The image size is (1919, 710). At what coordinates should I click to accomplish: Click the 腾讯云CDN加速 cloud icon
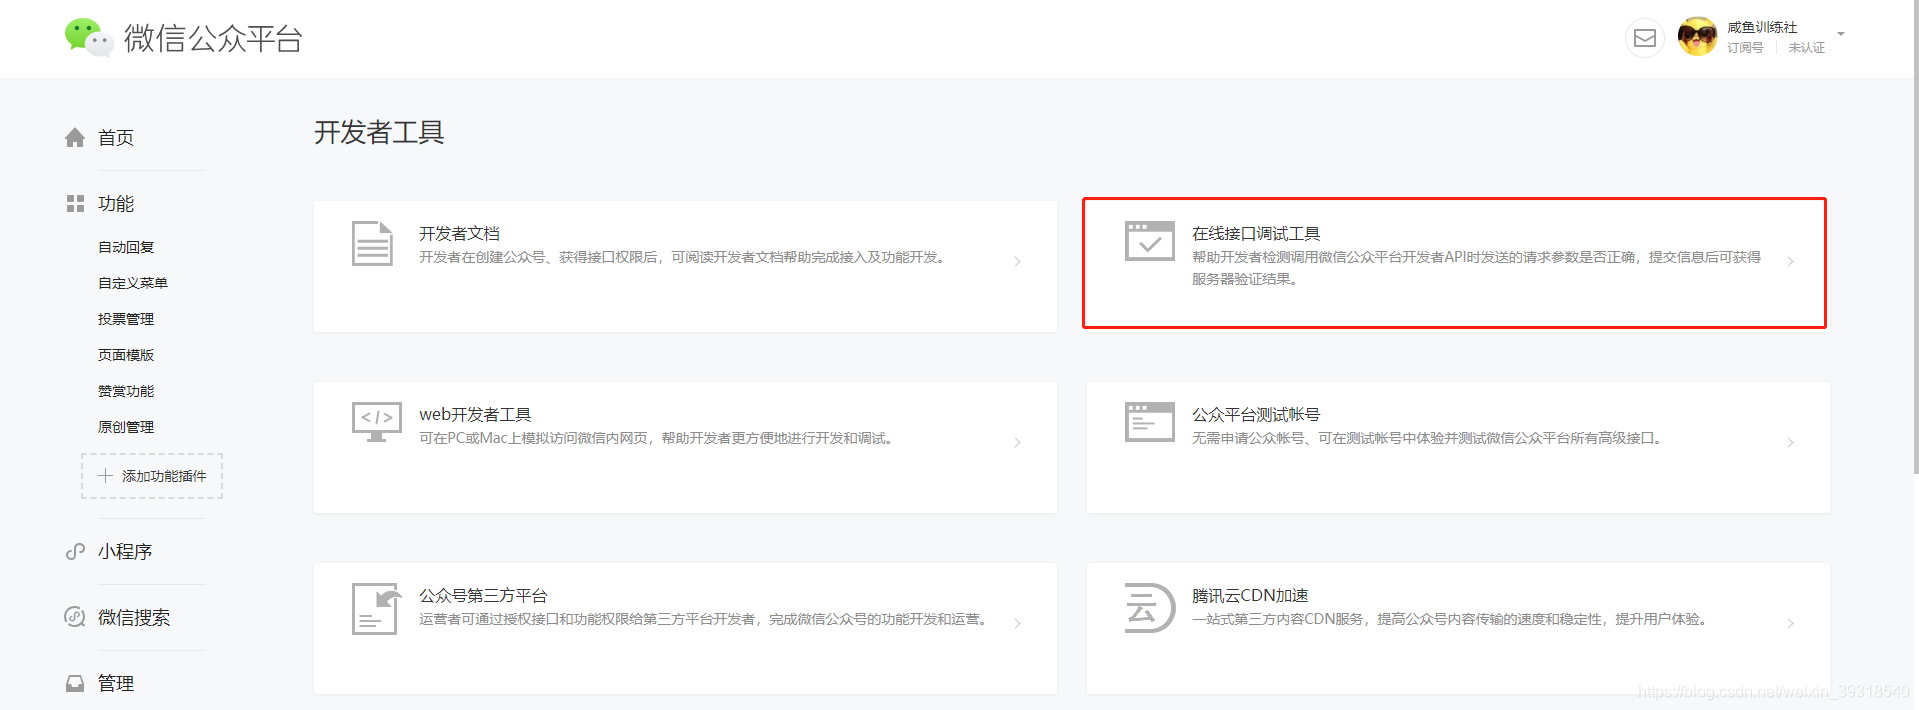pos(1150,608)
